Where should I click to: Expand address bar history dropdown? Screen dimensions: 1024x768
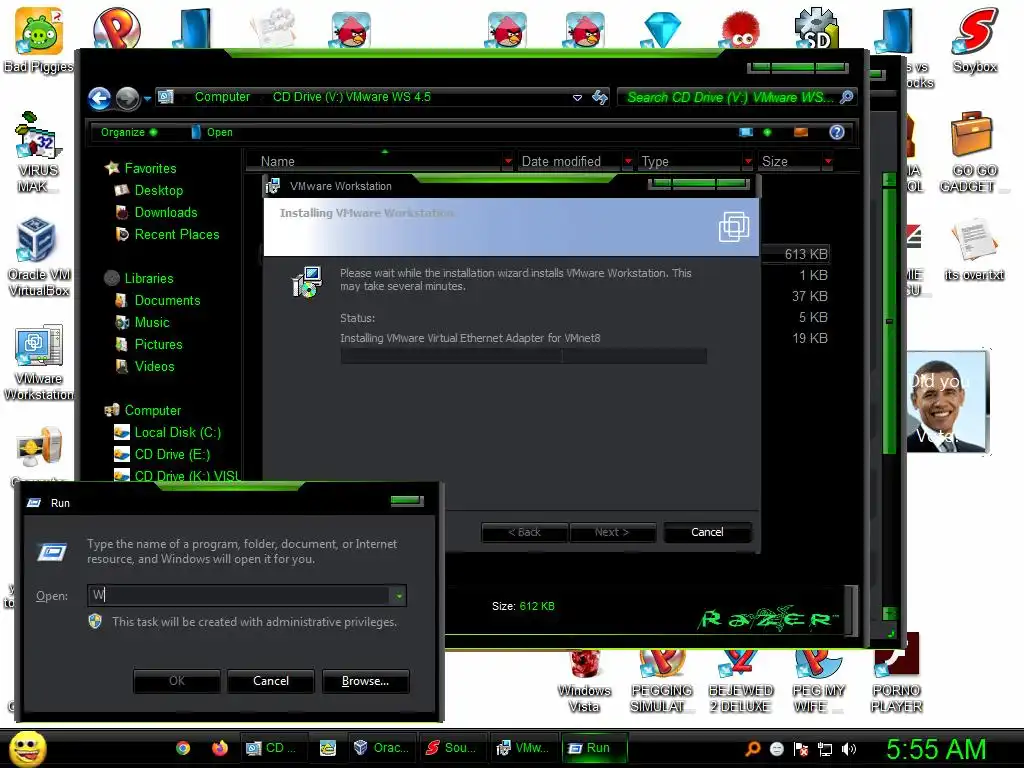pyautogui.click(x=577, y=98)
